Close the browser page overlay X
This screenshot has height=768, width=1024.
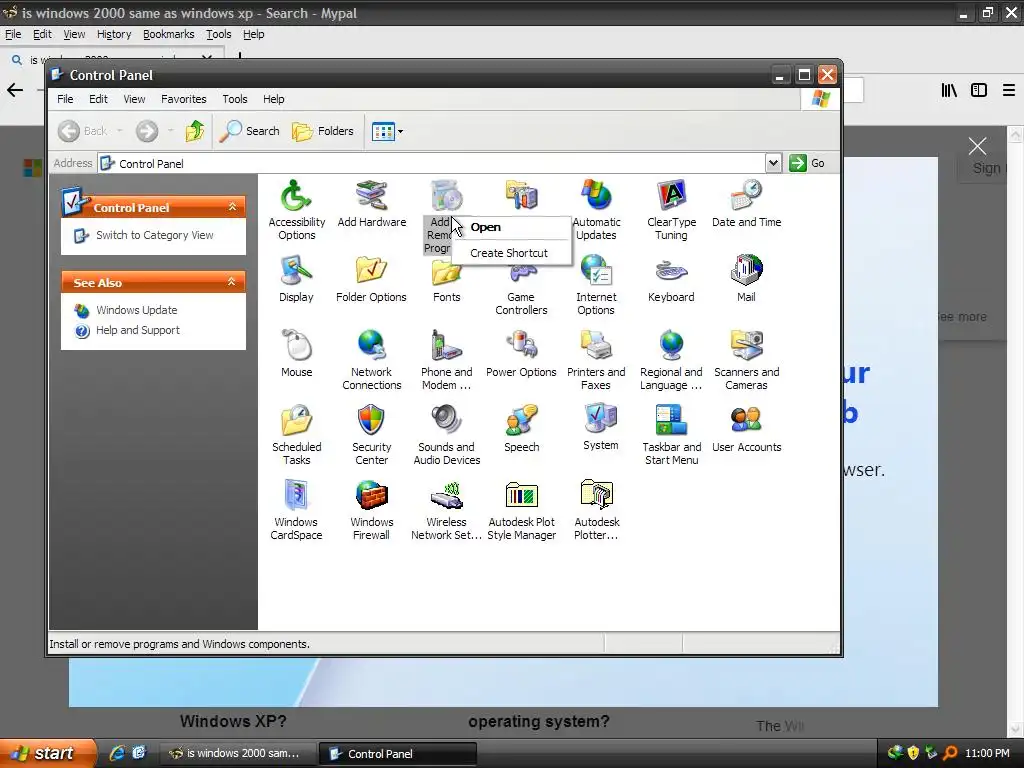tap(978, 146)
